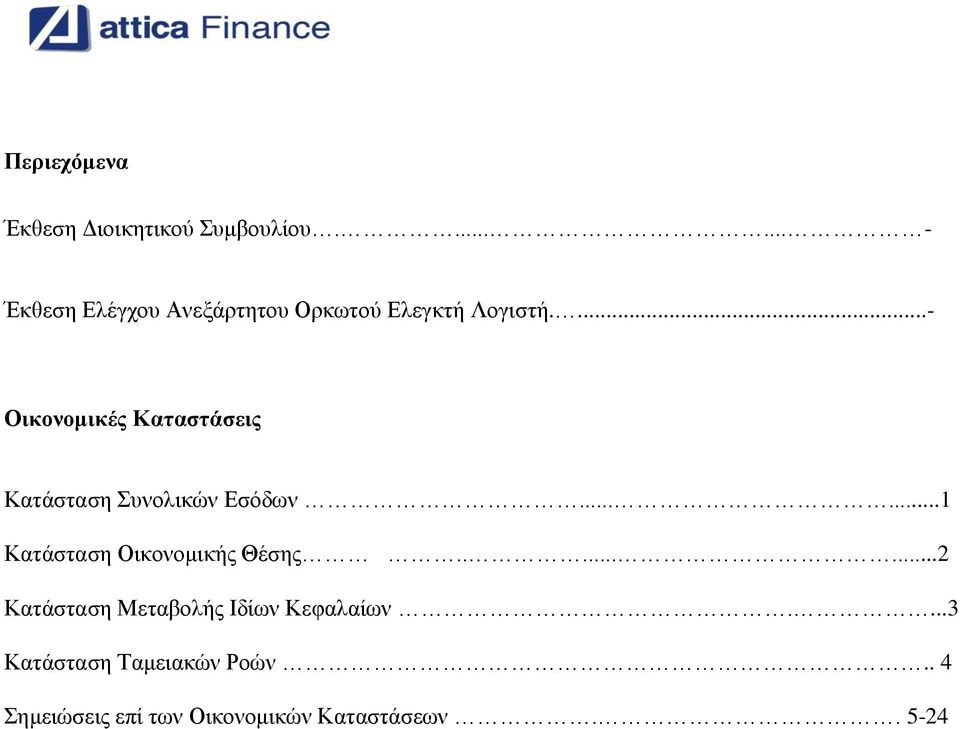Open 'Κατάσταση Μεταβολής Ιδίων Κεφαλαίων' entry
The image size is (960, 729).
pos(197,608)
